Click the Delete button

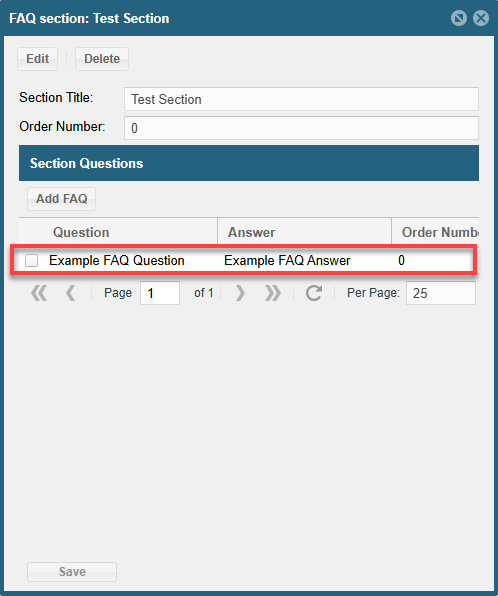pyautogui.click(x=102, y=59)
